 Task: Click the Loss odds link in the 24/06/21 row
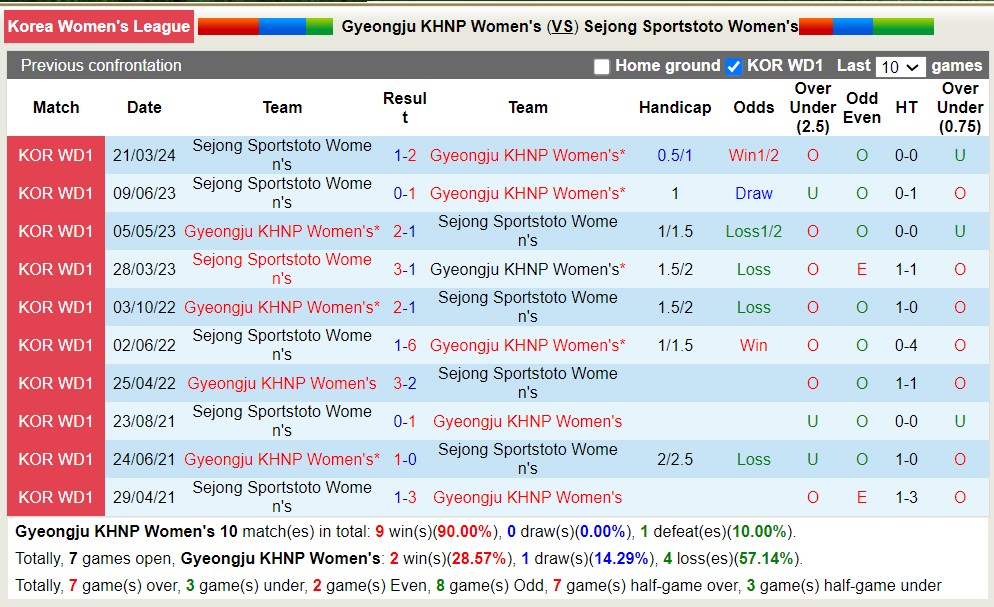pos(753,459)
